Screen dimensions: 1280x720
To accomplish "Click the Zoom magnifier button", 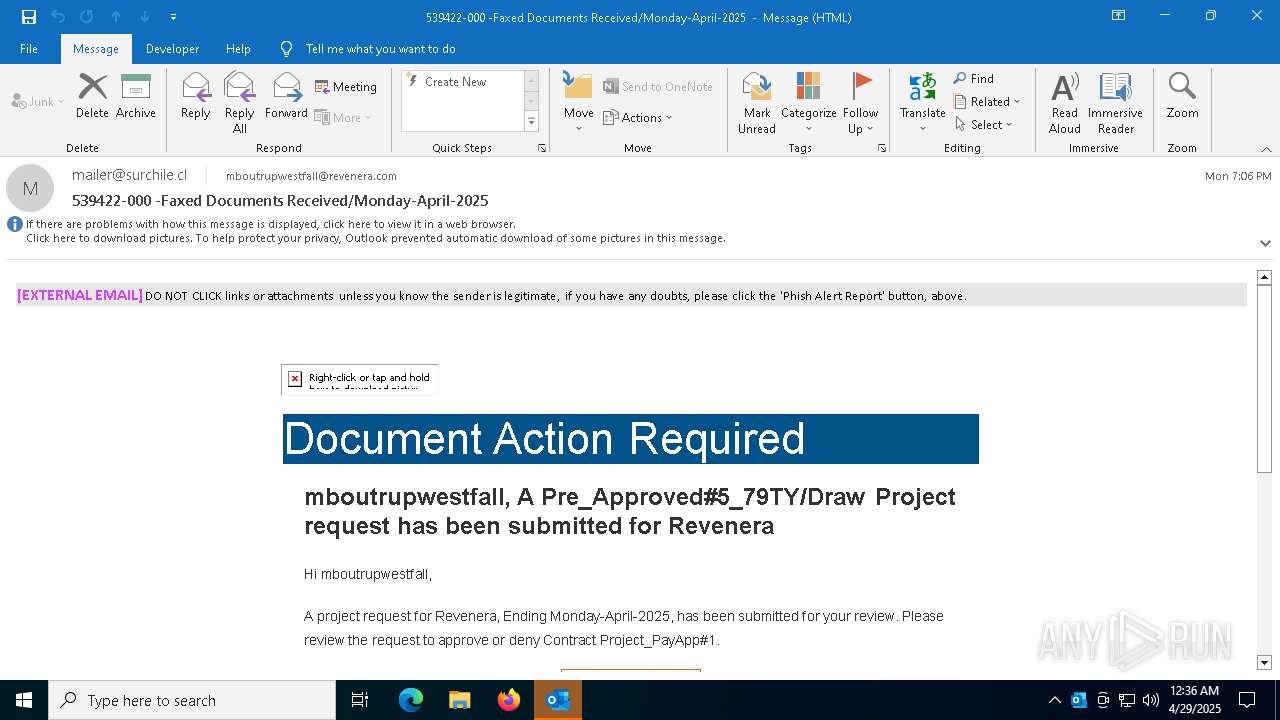I will pos(1182,96).
